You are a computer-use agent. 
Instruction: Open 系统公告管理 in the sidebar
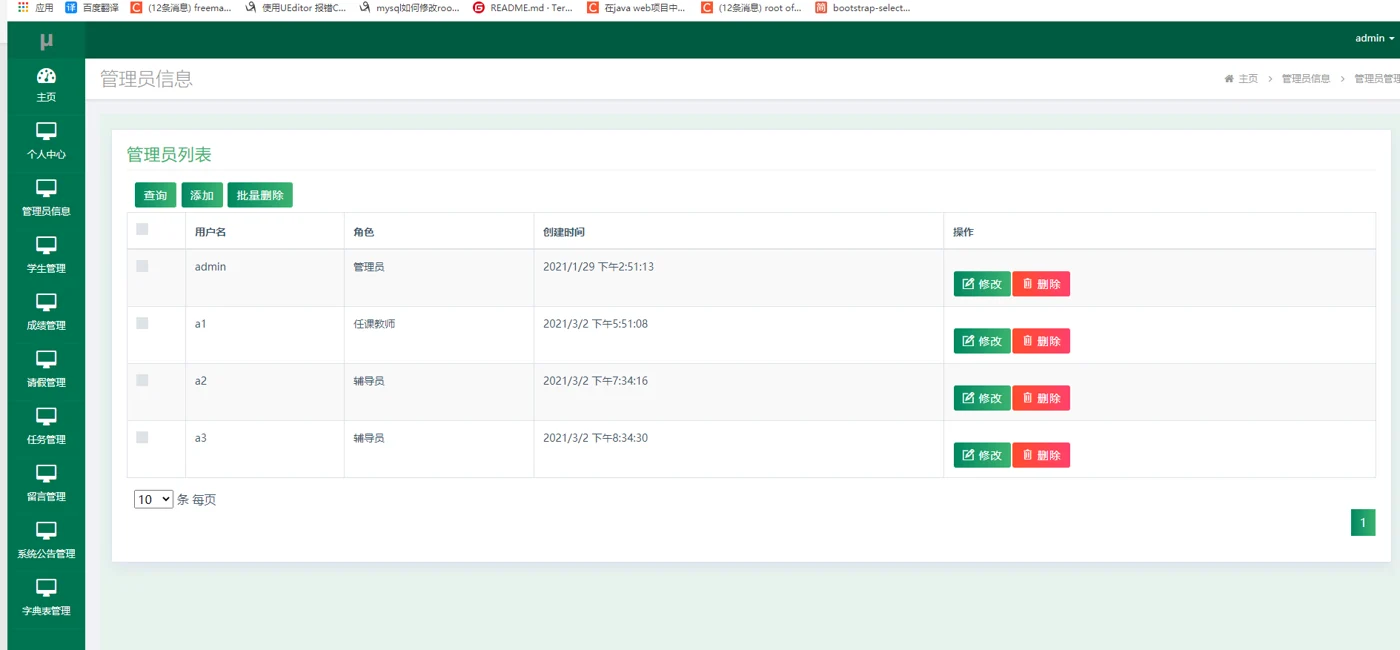click(46, 541)
